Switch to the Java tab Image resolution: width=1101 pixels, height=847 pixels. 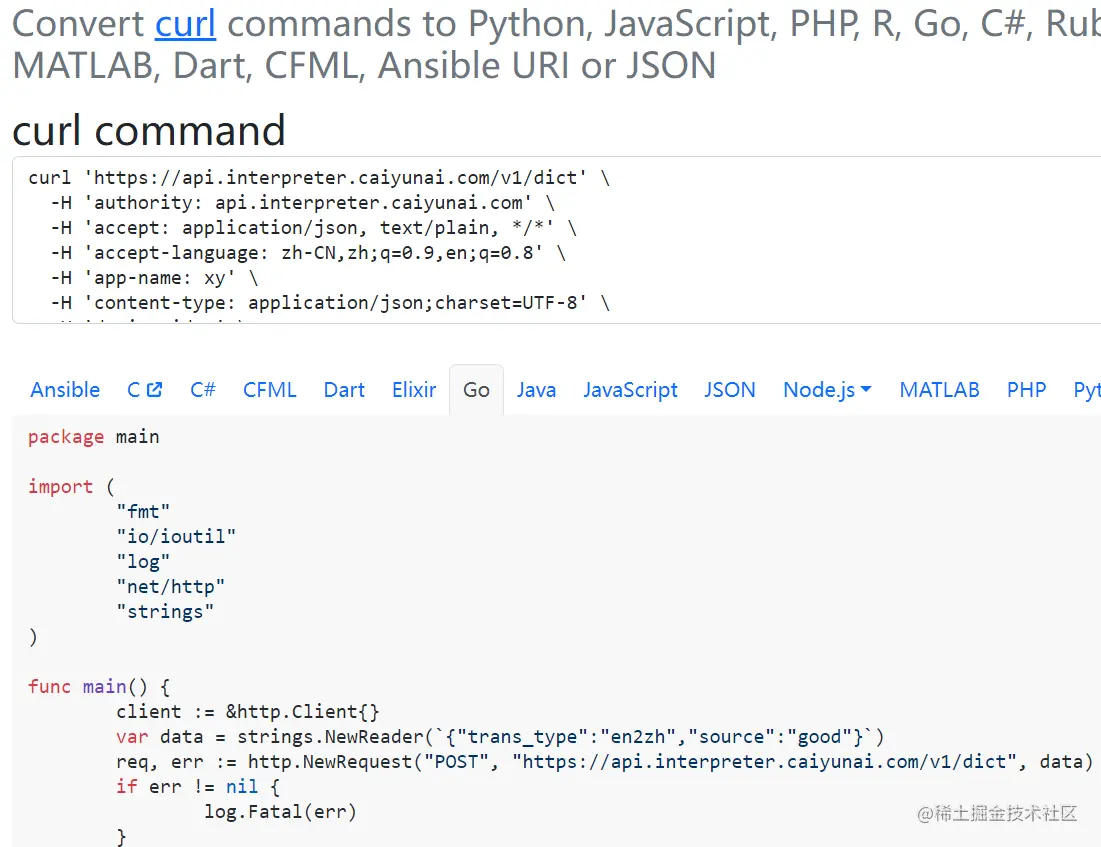pos(536,390)
